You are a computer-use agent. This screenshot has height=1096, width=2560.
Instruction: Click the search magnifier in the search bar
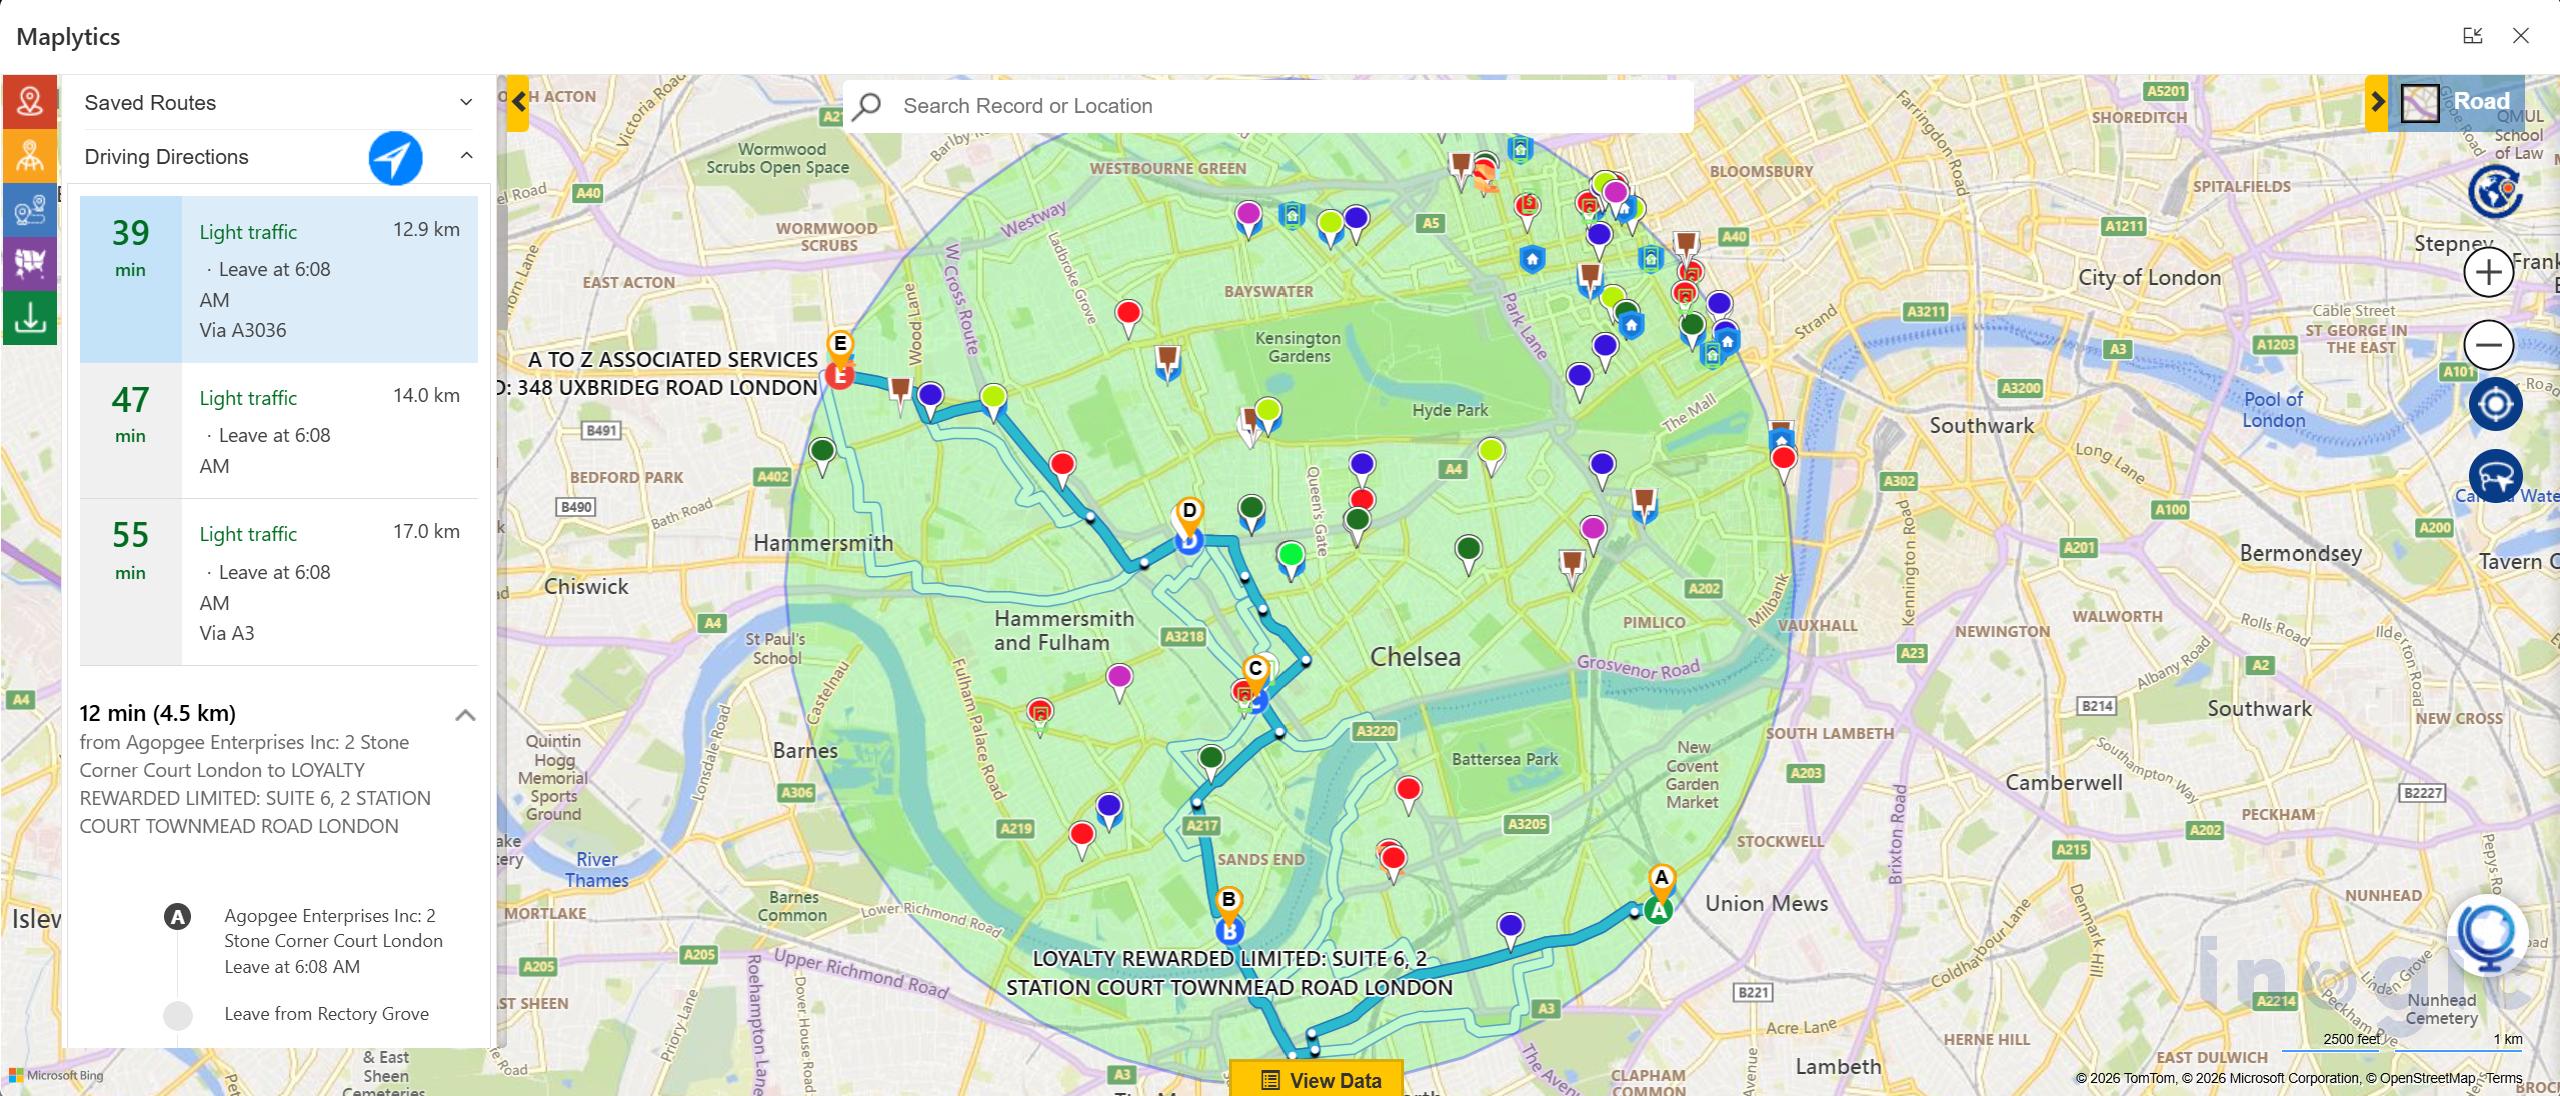point(868,105)
